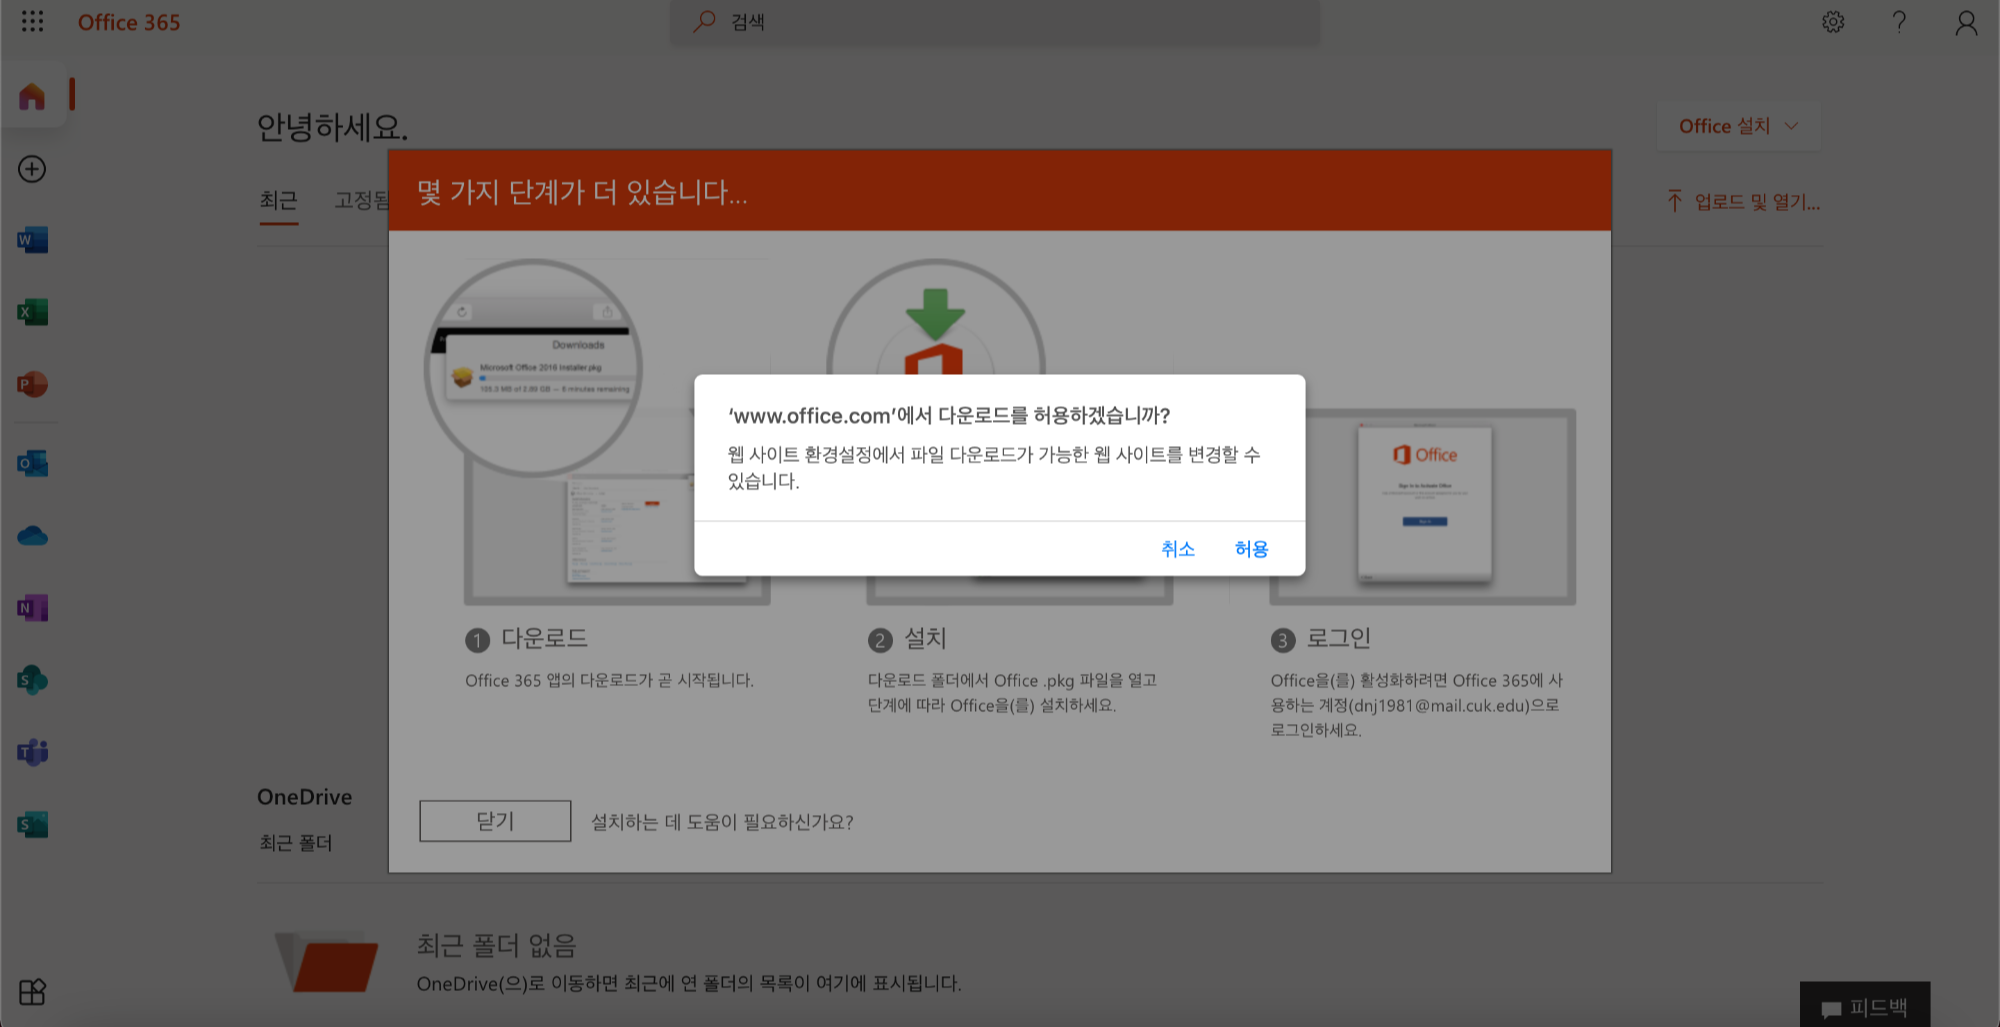Click 허용 to allow the download

point(1251,548)
